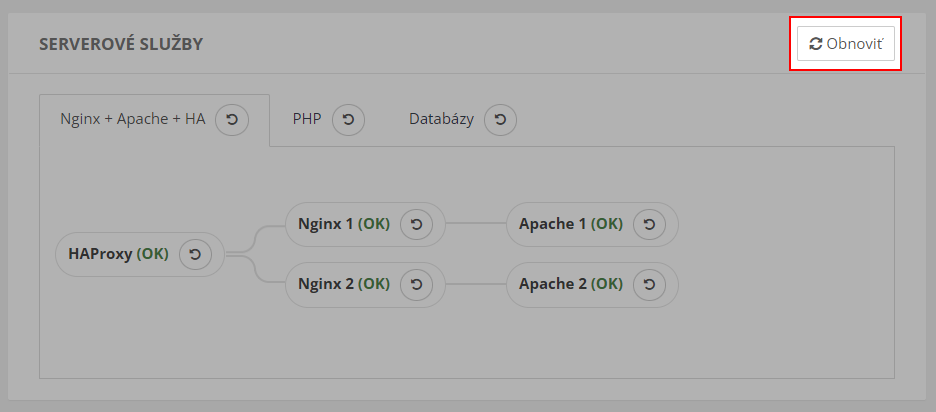
Task: Restart the HAProxy service
Action: pyautogui.click(x=195, y=255)
